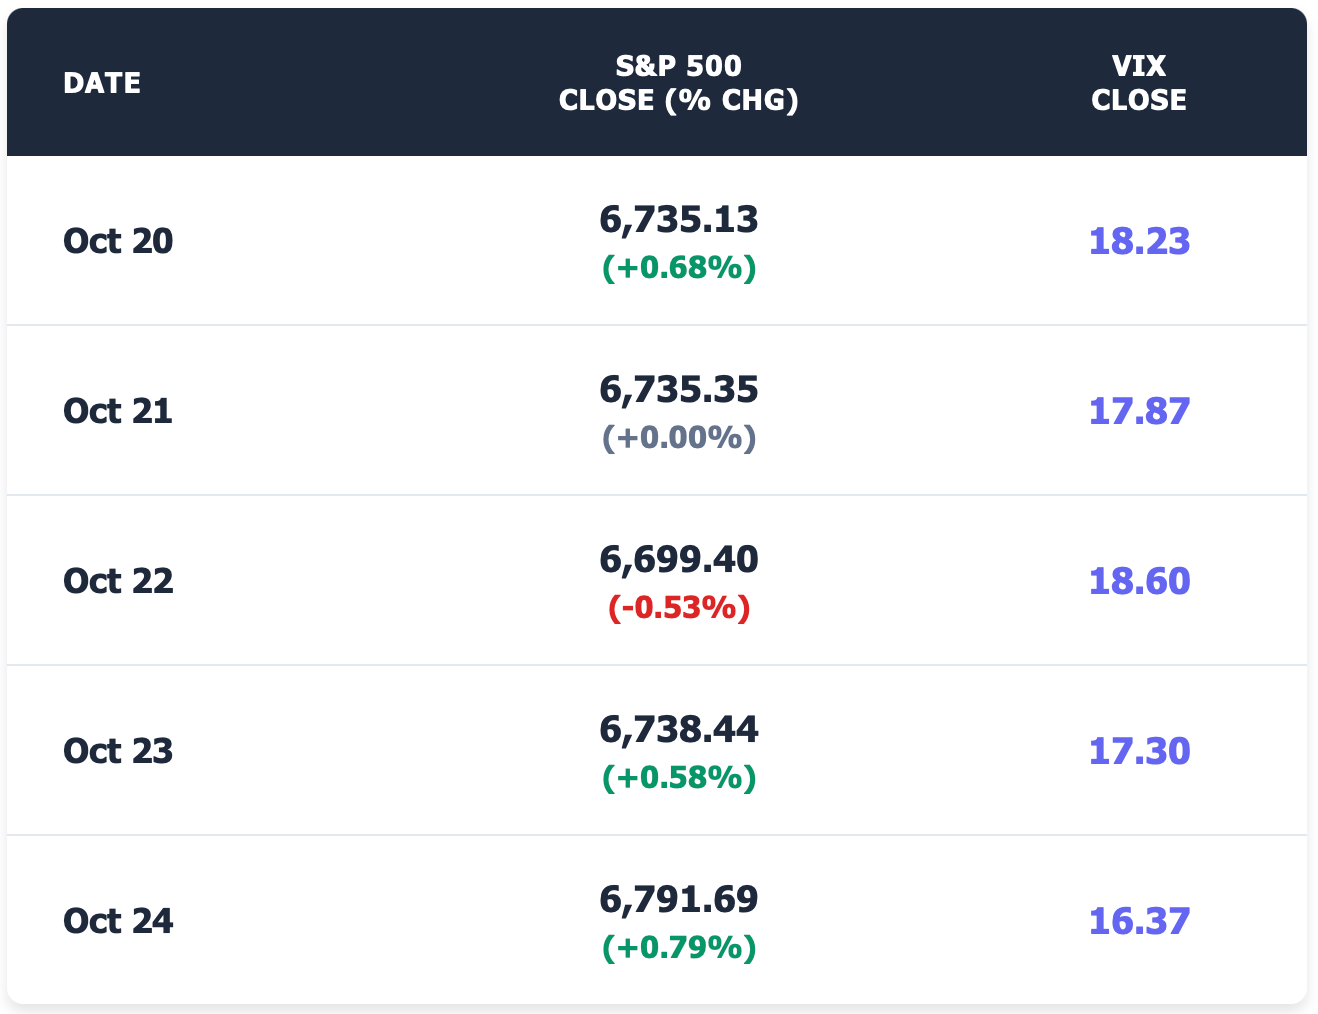Click the red -0.53% change
This screenshot has height=1014, width=1318.
point(679,608)
